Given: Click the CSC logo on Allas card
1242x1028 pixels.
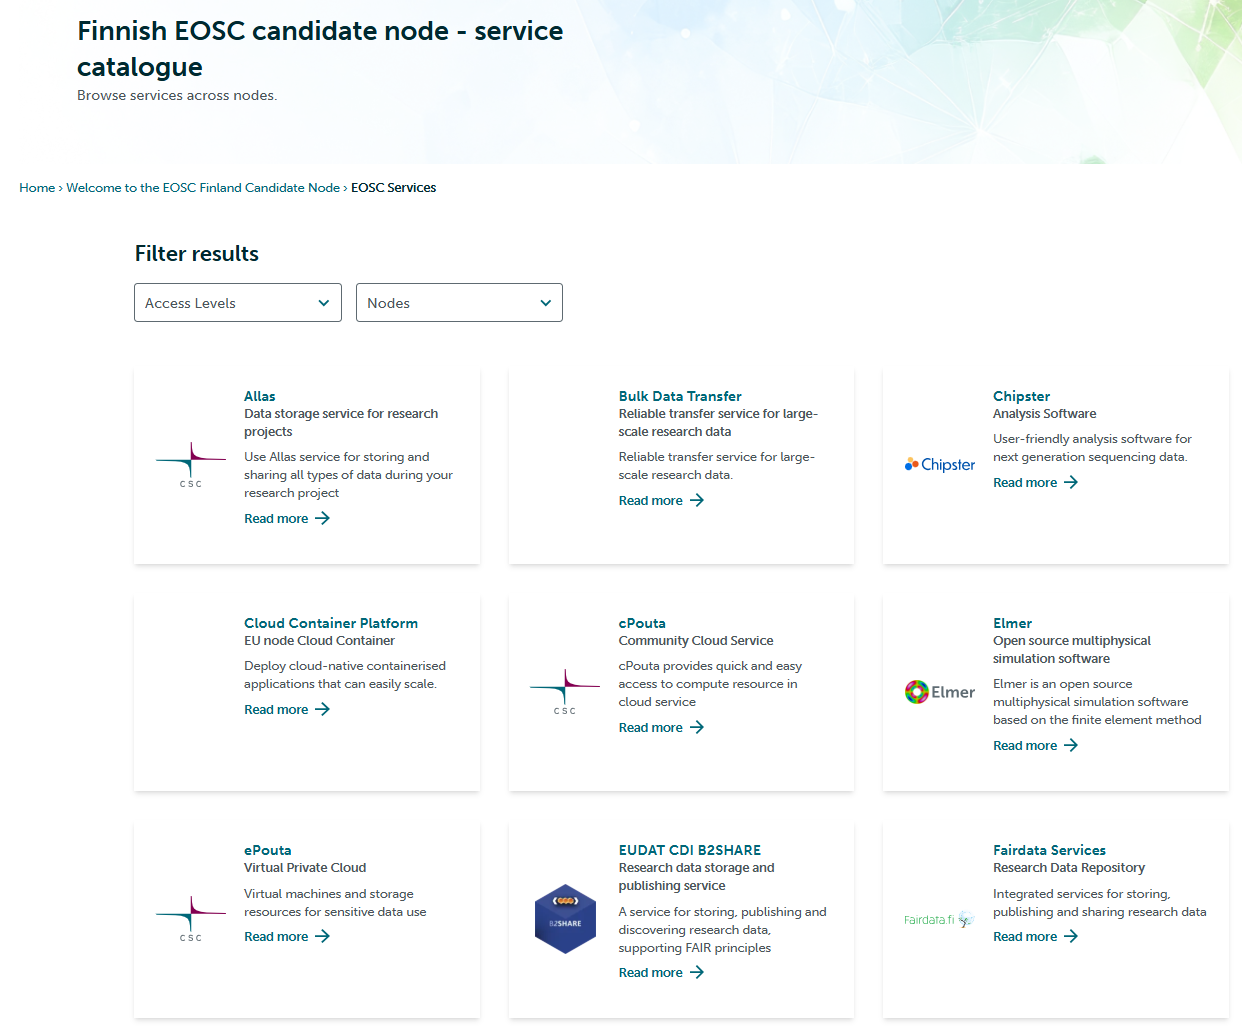Looking at the screenshot, I should tap(191, 465).
